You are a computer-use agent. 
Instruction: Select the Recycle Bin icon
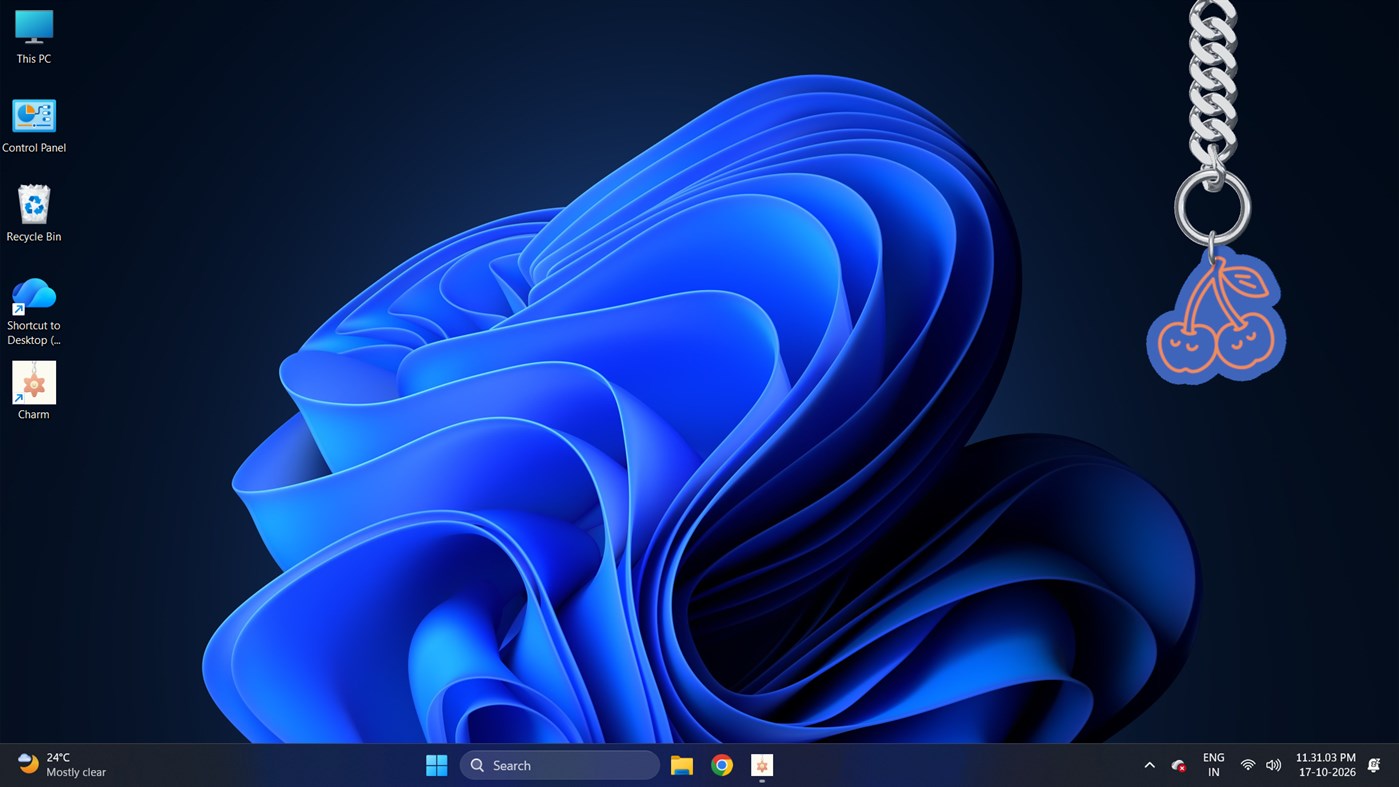(33, 214)
